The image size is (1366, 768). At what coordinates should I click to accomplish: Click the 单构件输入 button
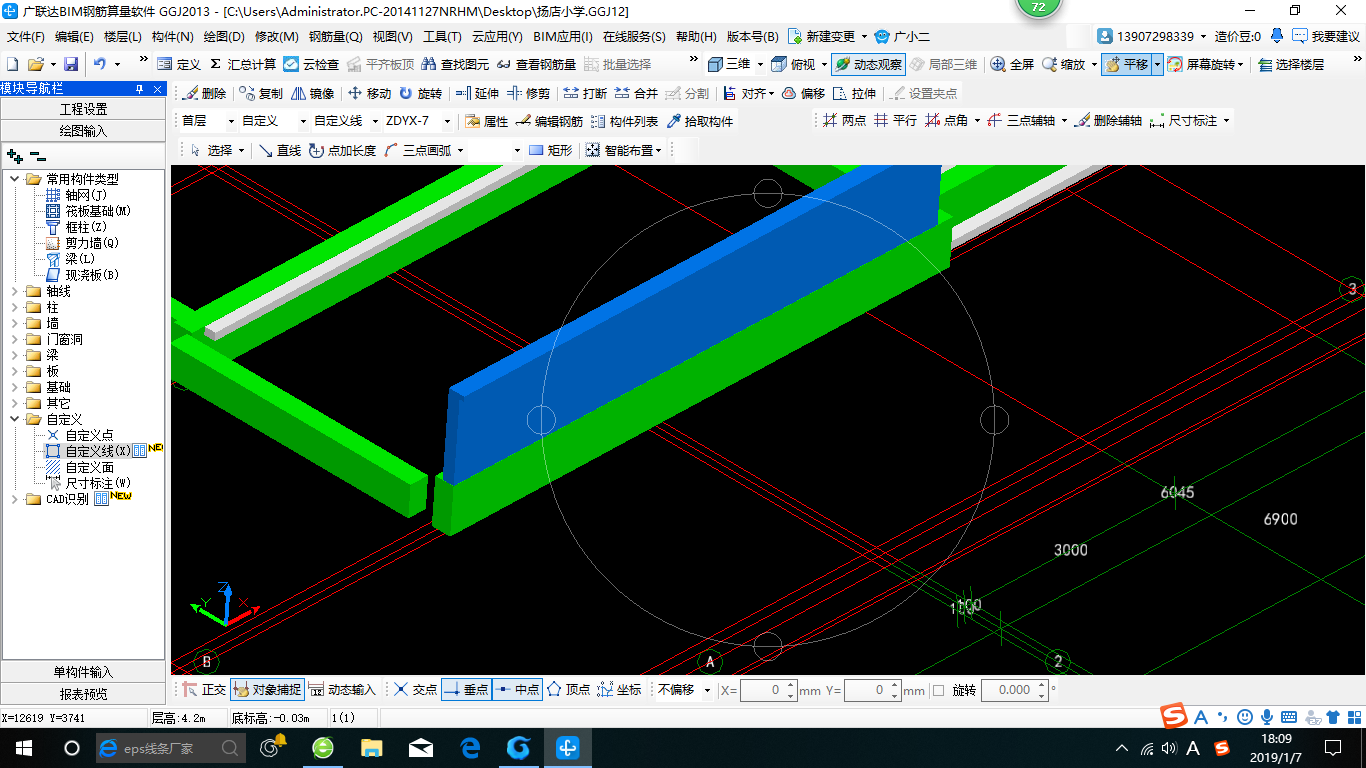pyautogui.click(x=83, y=672)
